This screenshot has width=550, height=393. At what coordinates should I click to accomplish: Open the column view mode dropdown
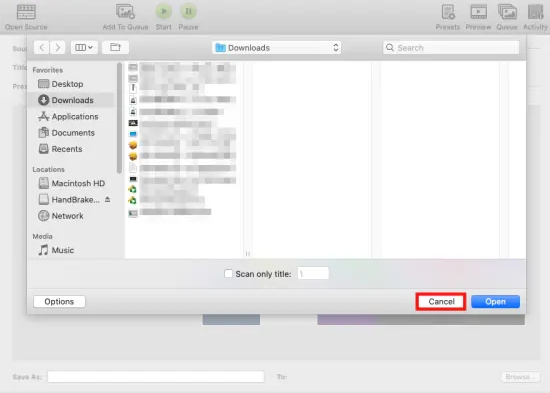84,47
